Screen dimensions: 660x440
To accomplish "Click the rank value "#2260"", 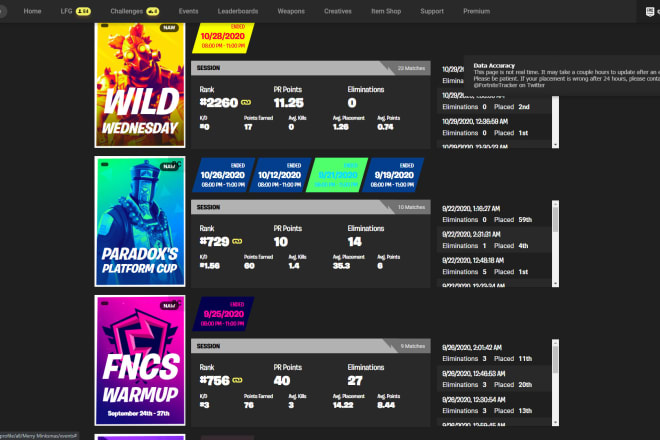I will (219, 102).
